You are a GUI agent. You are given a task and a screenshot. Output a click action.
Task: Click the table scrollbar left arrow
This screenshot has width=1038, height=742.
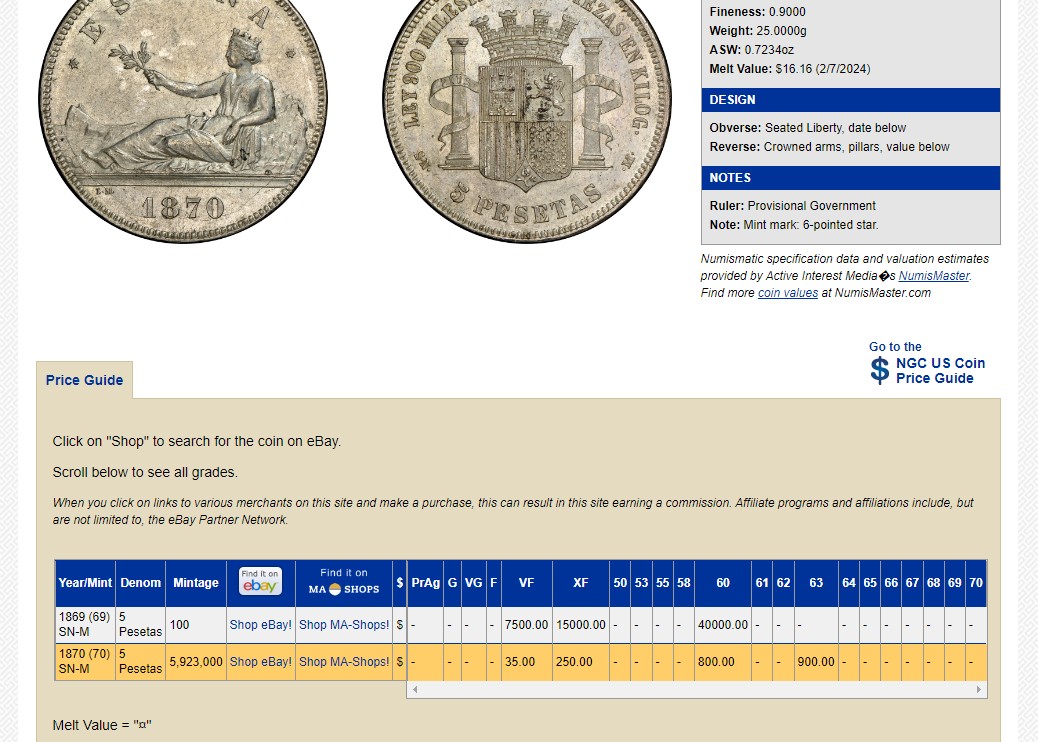[x=415, y=690]
